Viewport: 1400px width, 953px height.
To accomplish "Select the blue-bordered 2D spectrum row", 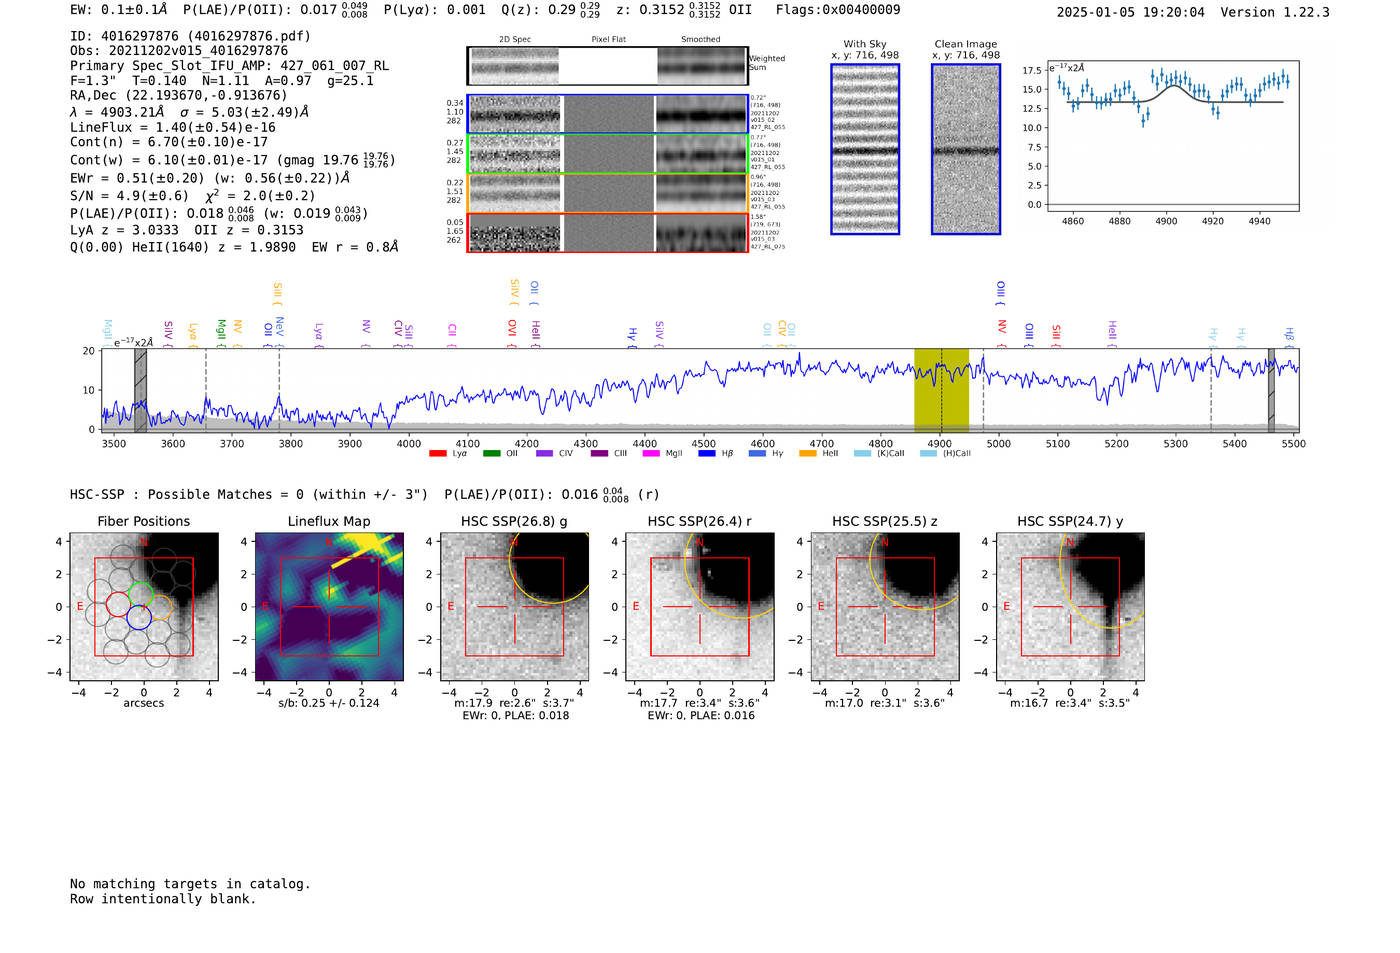I will coord(607,115).
